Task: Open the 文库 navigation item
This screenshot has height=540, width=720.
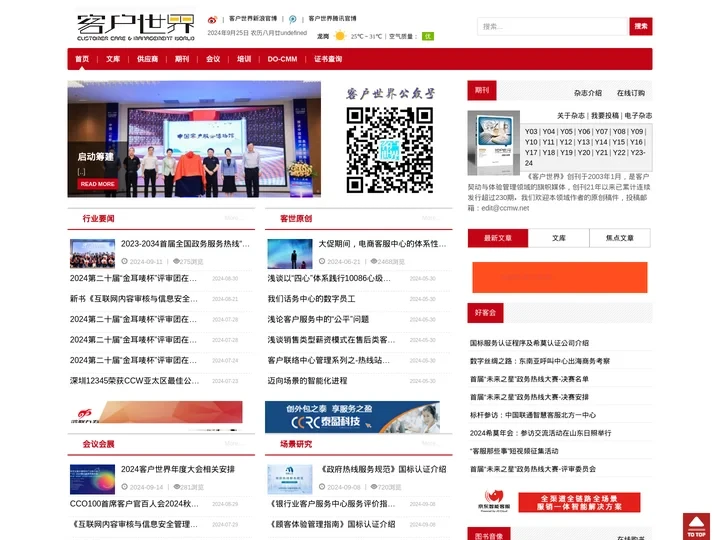Action: point(113,59)
